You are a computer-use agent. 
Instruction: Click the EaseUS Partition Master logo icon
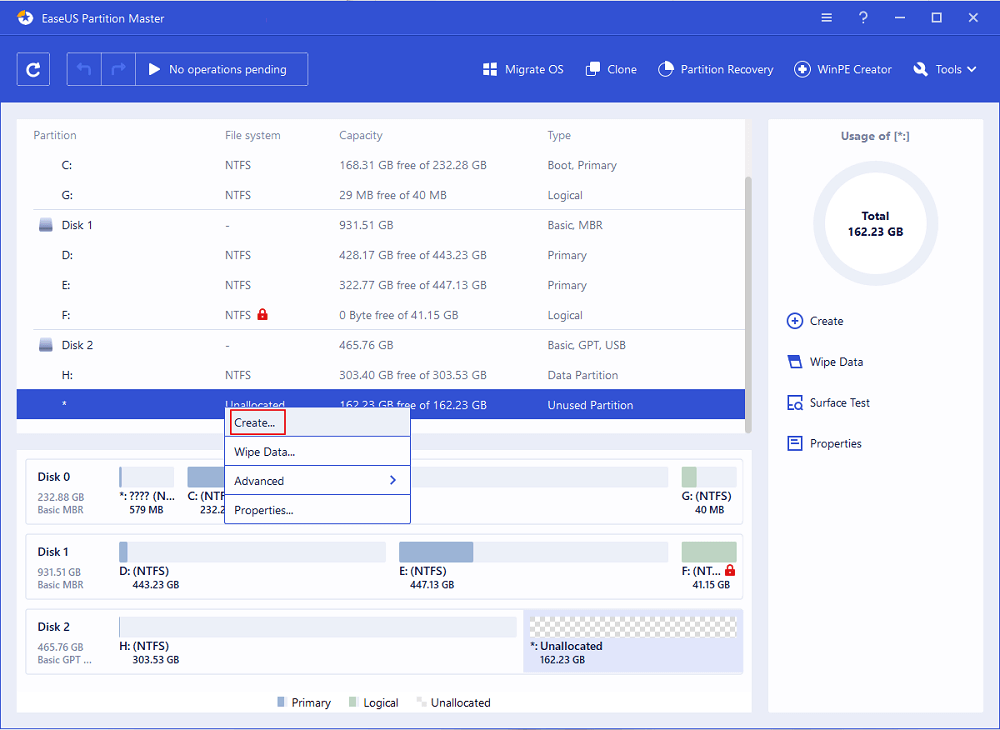coord(26,18)
